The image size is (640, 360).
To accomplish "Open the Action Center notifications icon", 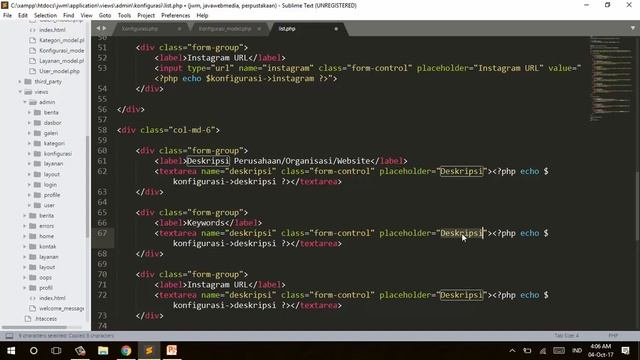I will 625,351.
